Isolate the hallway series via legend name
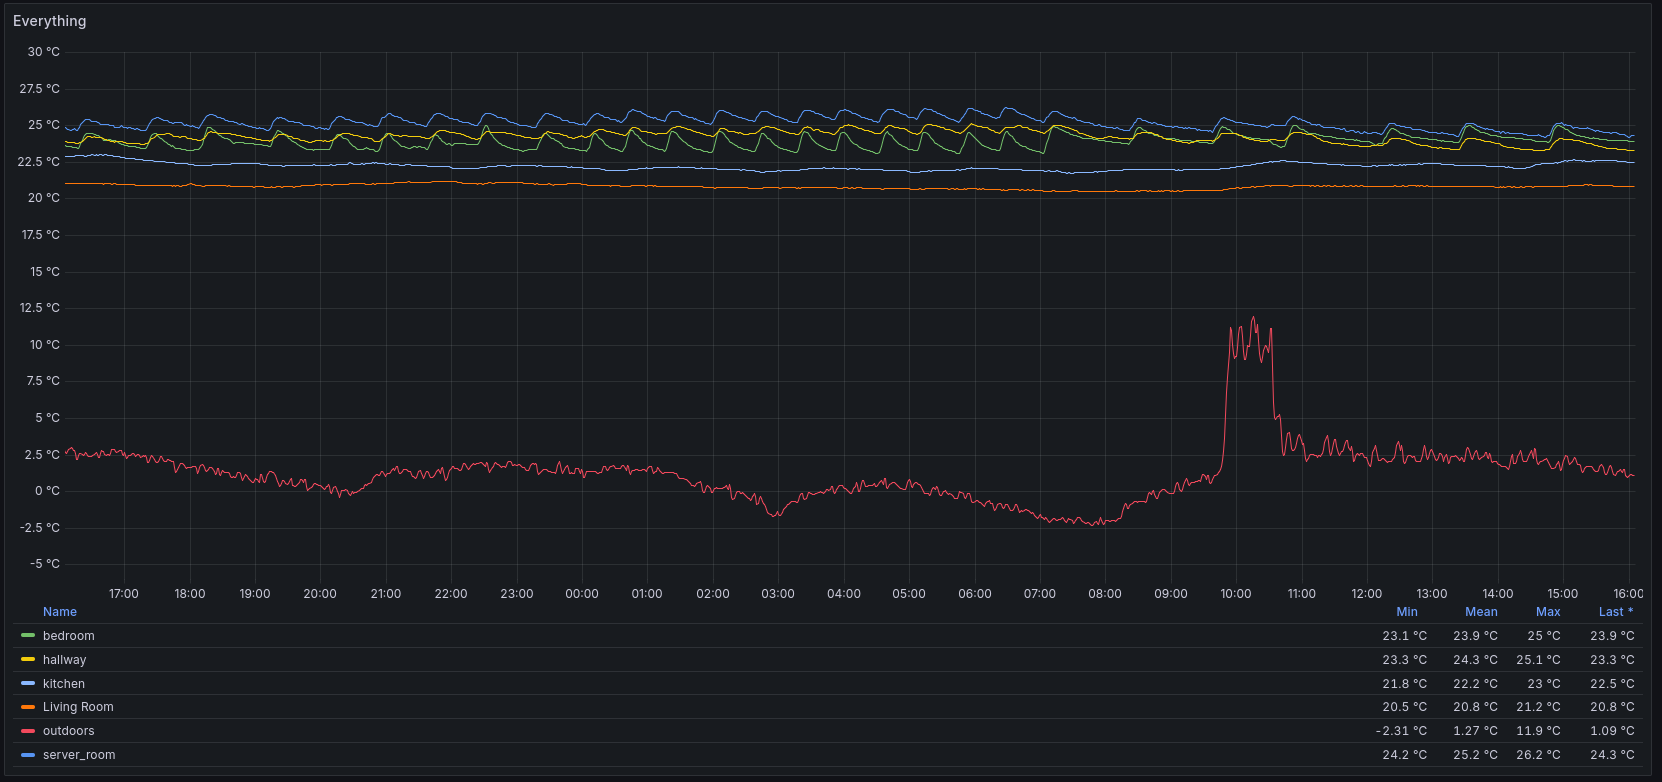The image size is (1662, 782). click(x=65, y=660)
